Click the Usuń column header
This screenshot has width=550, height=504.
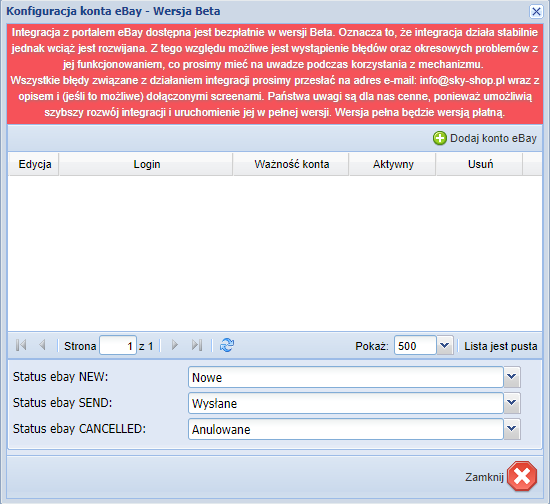click(479, 164)
